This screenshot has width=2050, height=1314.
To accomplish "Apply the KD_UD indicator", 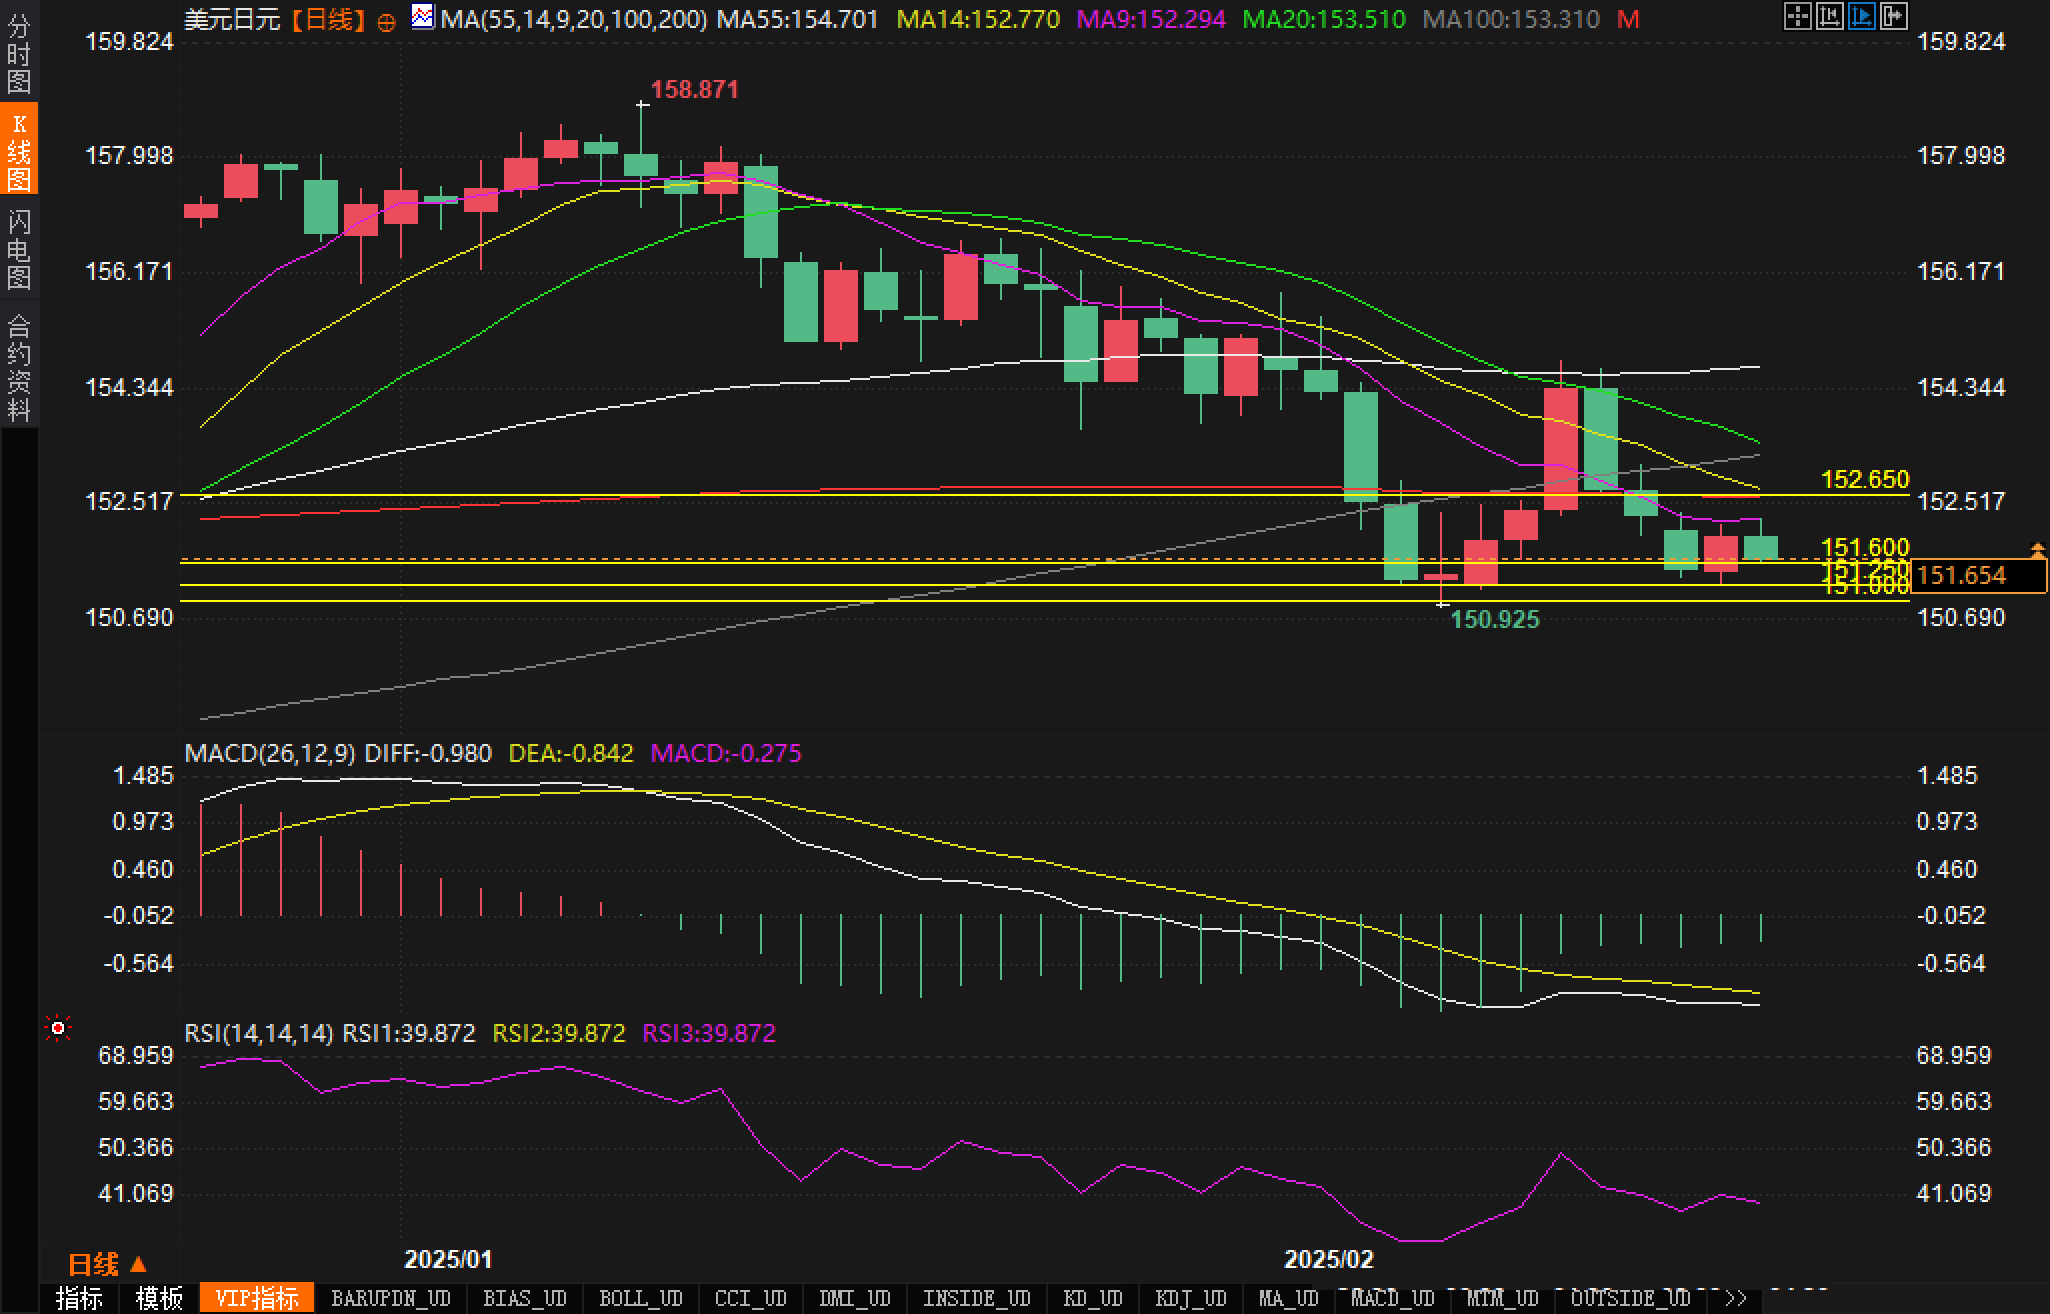I will point(1093,1298).
